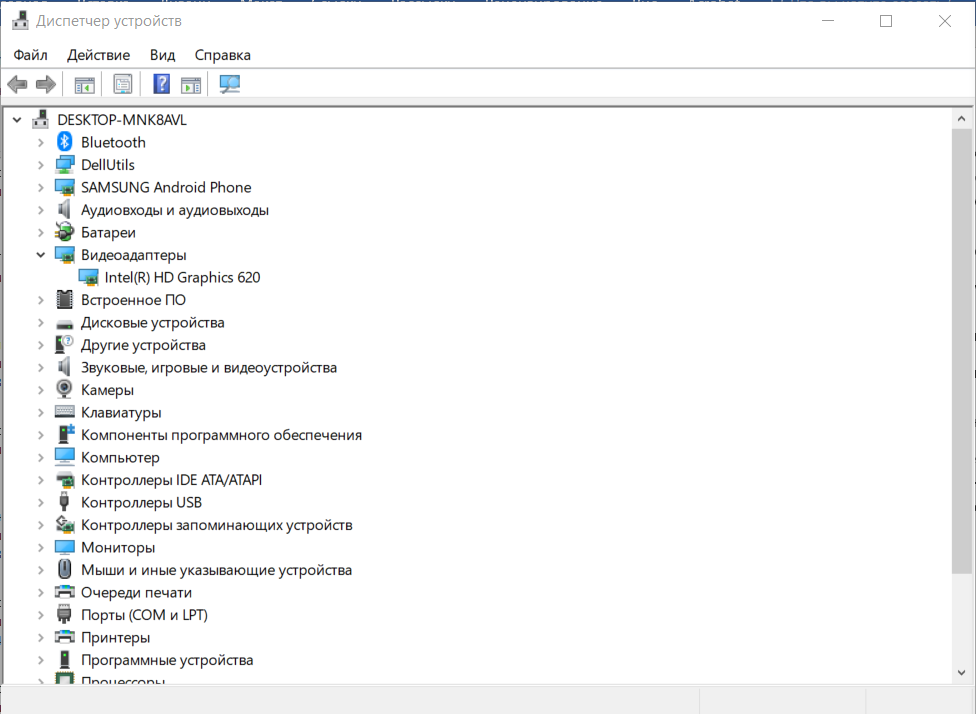Image resolution: width=976 pixels, height=714 pixels.
Task: Click the Компоненты программного обеспечения icon
Action: pyautogui.click(x=65, y=435)
